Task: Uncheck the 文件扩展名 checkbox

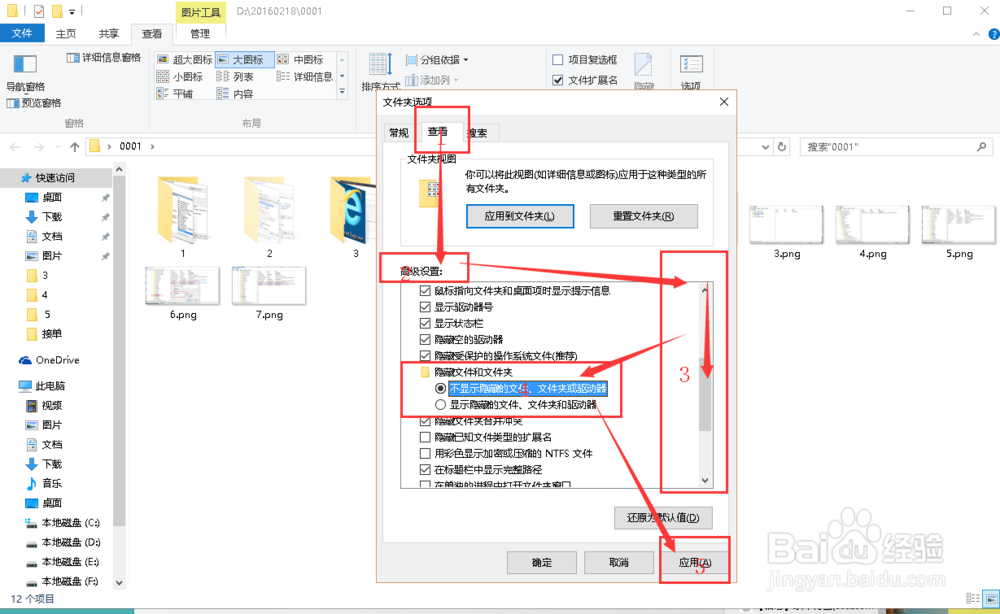Action: point(557,81)
